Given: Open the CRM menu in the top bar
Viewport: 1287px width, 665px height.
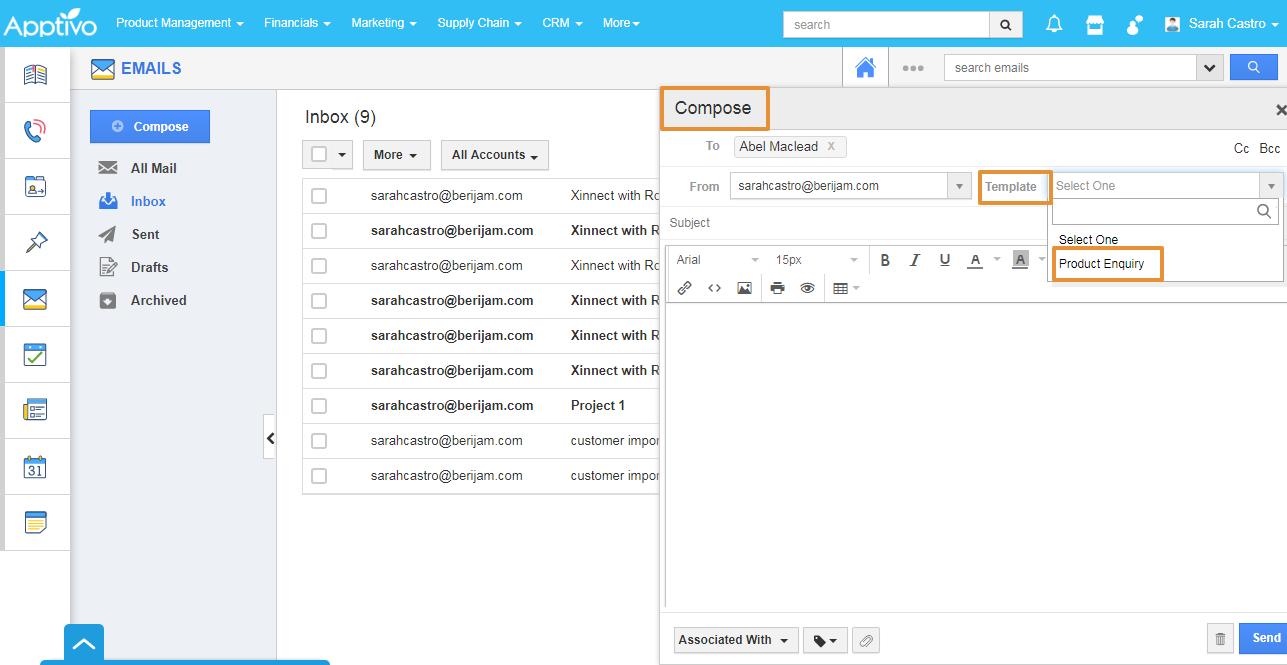Looking at the screenshot, I should point(562,23).
